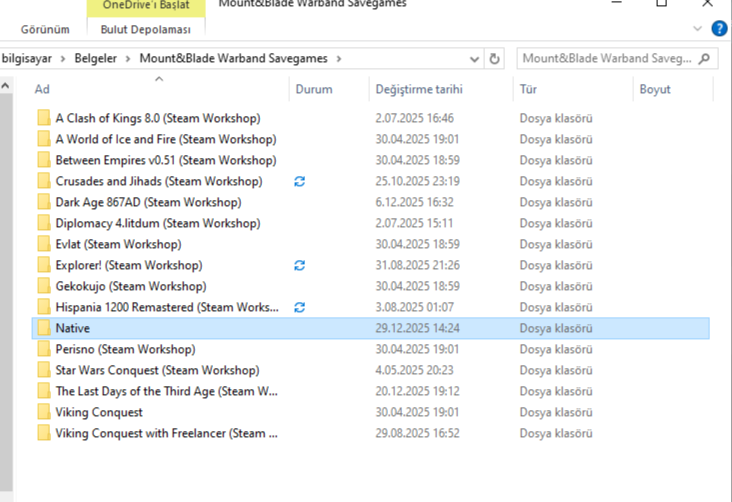This screenshot has height=502, width=732.
Task: Click the folder icon of Viking Conquest with Freelancer
Action: click(x=44, y=433)
